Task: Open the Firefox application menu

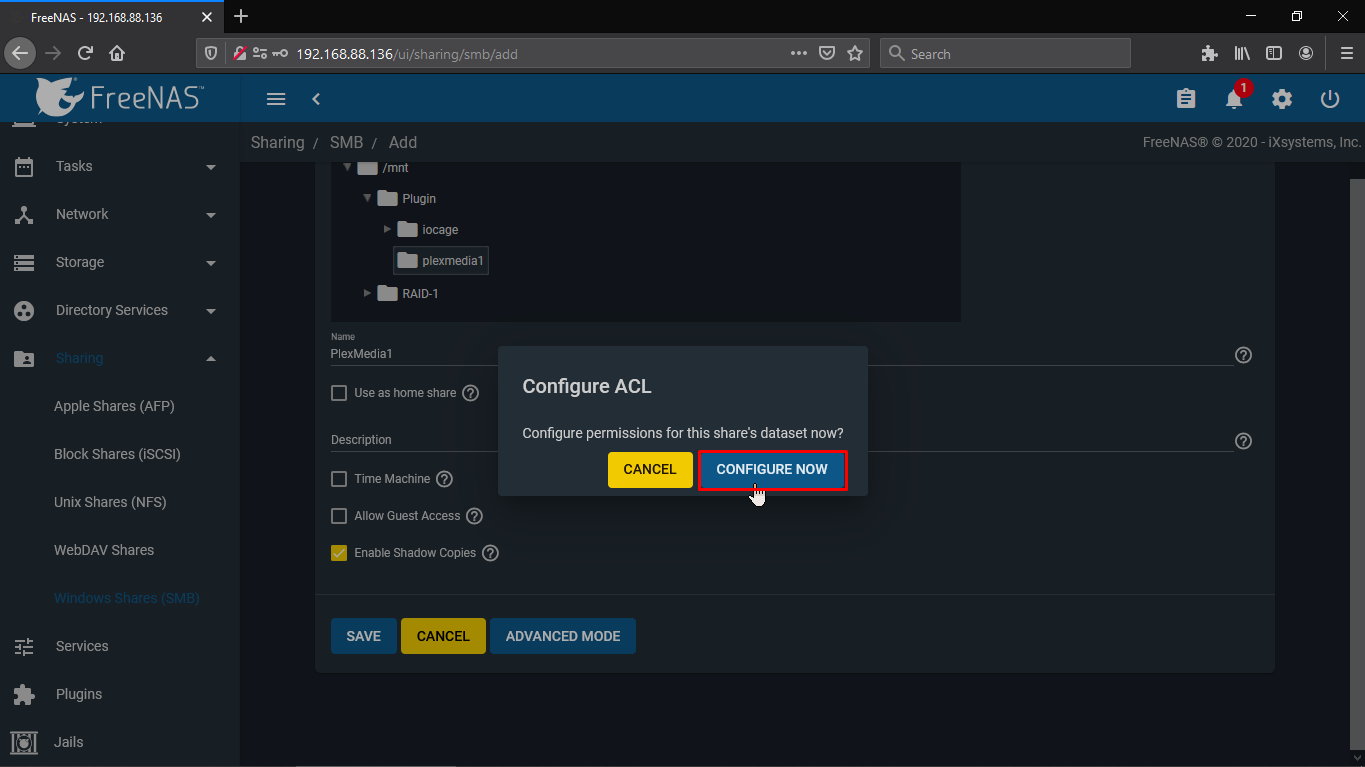Action: click(x=1346, y=54)
